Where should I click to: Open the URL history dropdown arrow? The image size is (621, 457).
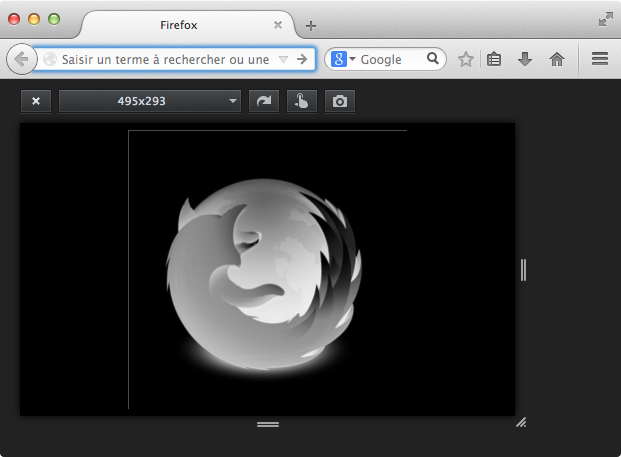coord(283,59)
